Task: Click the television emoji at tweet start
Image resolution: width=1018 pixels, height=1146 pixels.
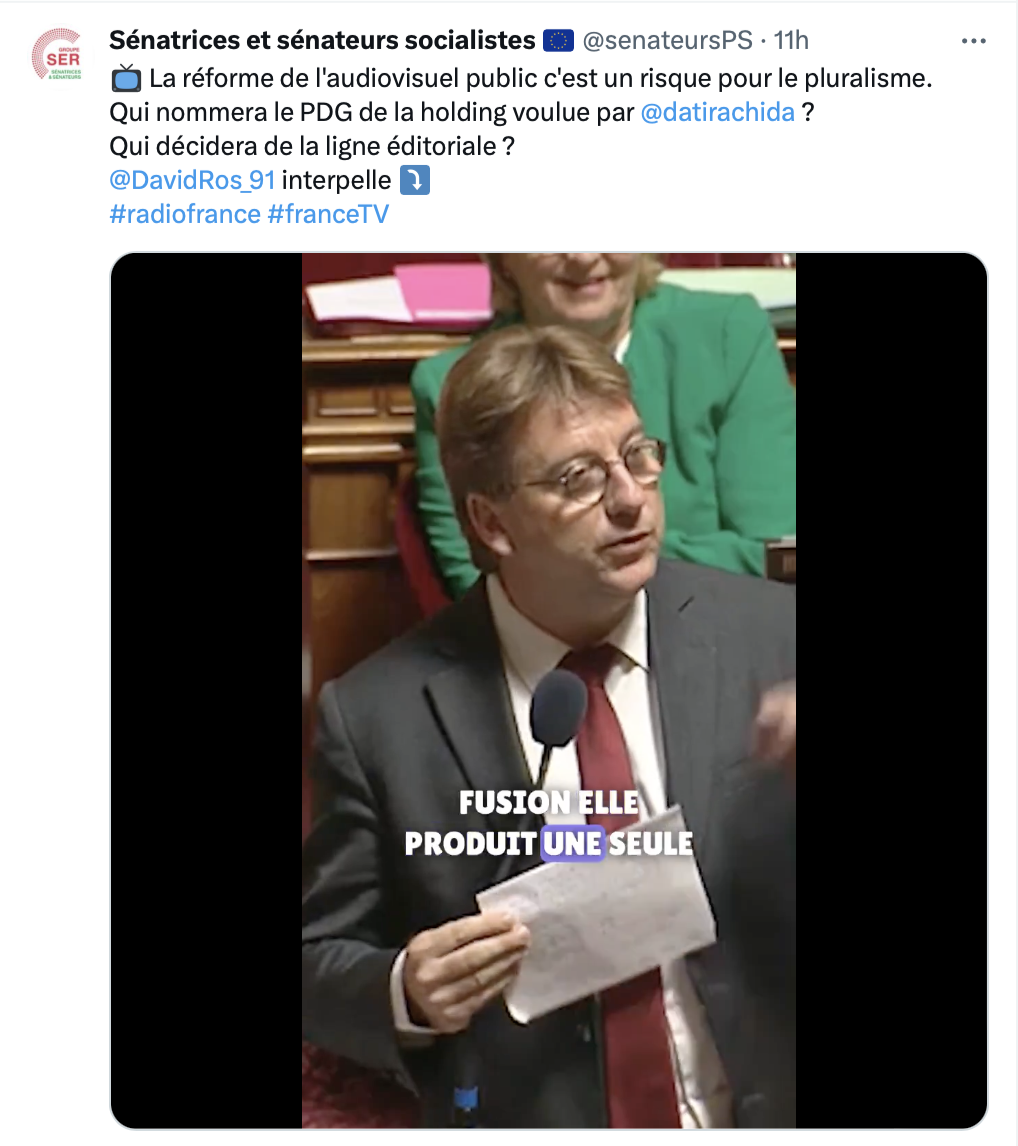Action: tap(126, 78)
